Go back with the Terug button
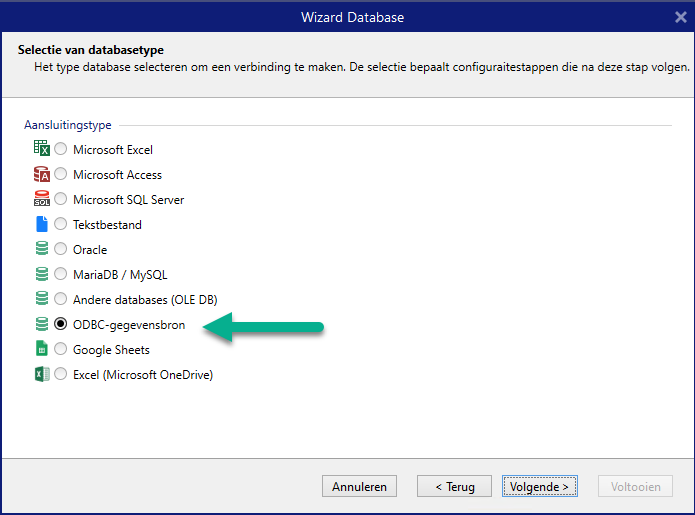The image size is (695, 515). pos(454,486)
